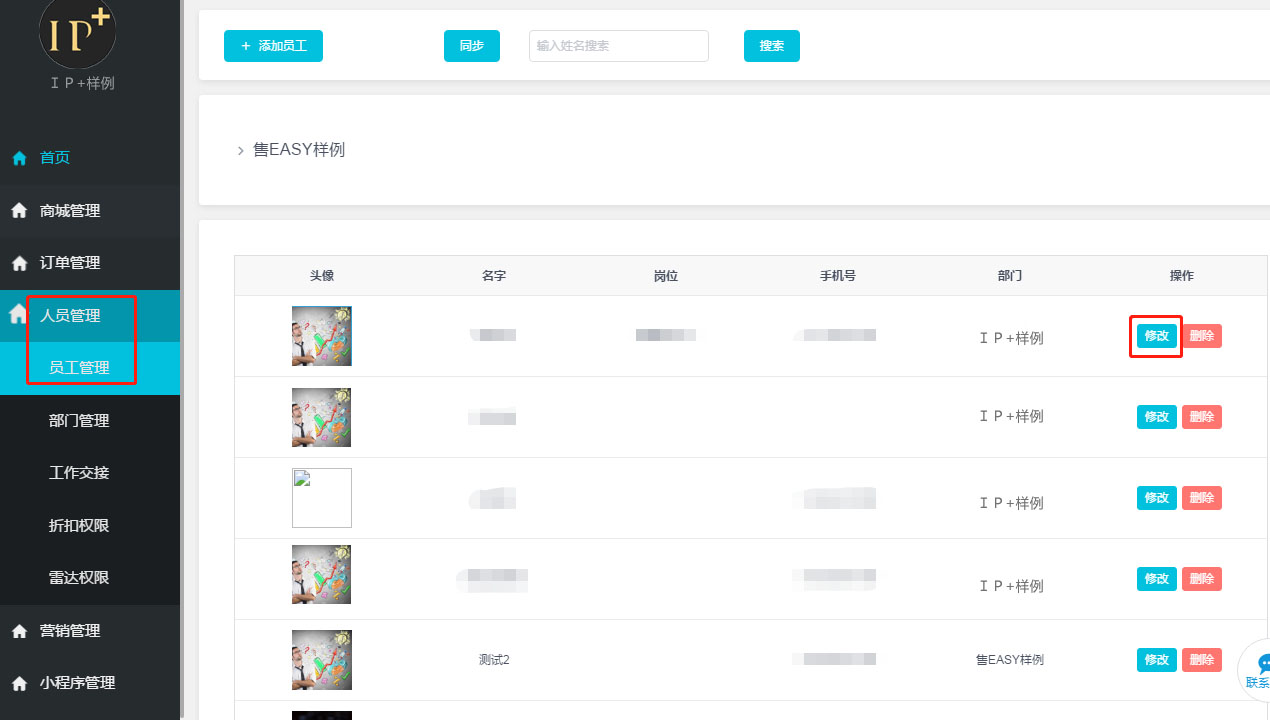Focus the 输入姓名搜索 input field
The width and height of the screenshot is (1270, 720).
point(618,46)
